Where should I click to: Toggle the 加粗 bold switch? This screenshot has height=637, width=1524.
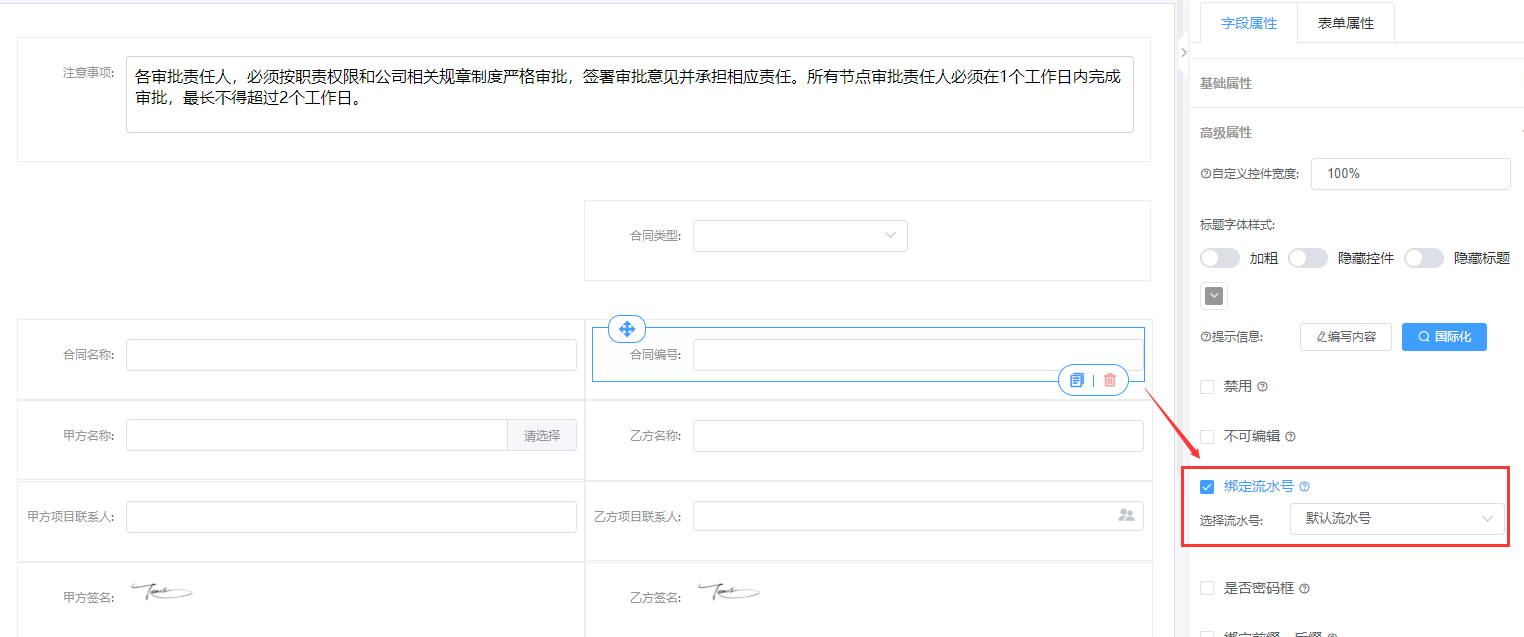(1219, 258)
